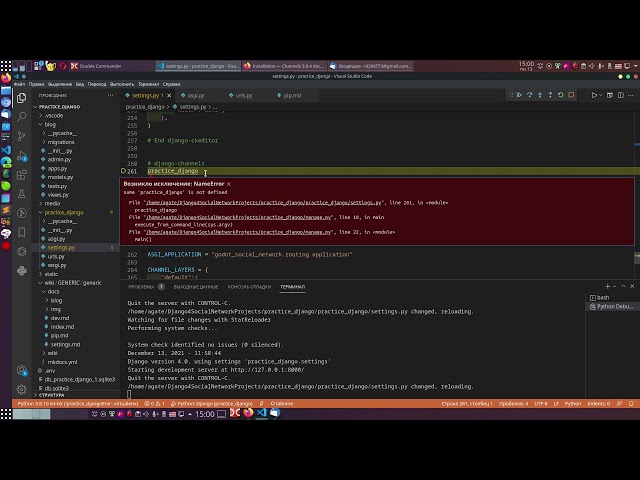Open notifications bell in status bar
640x480 pixels.
point(631,404)
